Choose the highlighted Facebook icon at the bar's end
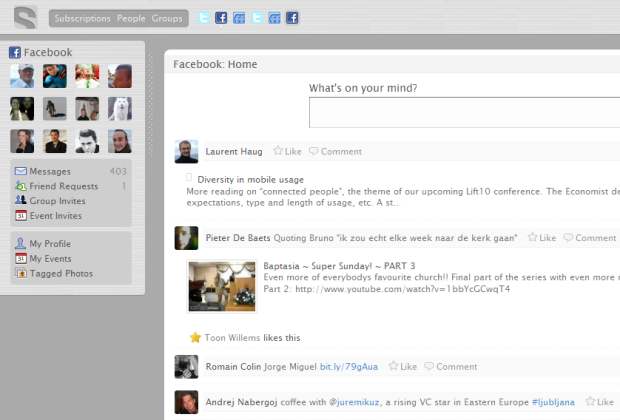 coord(292,18)
